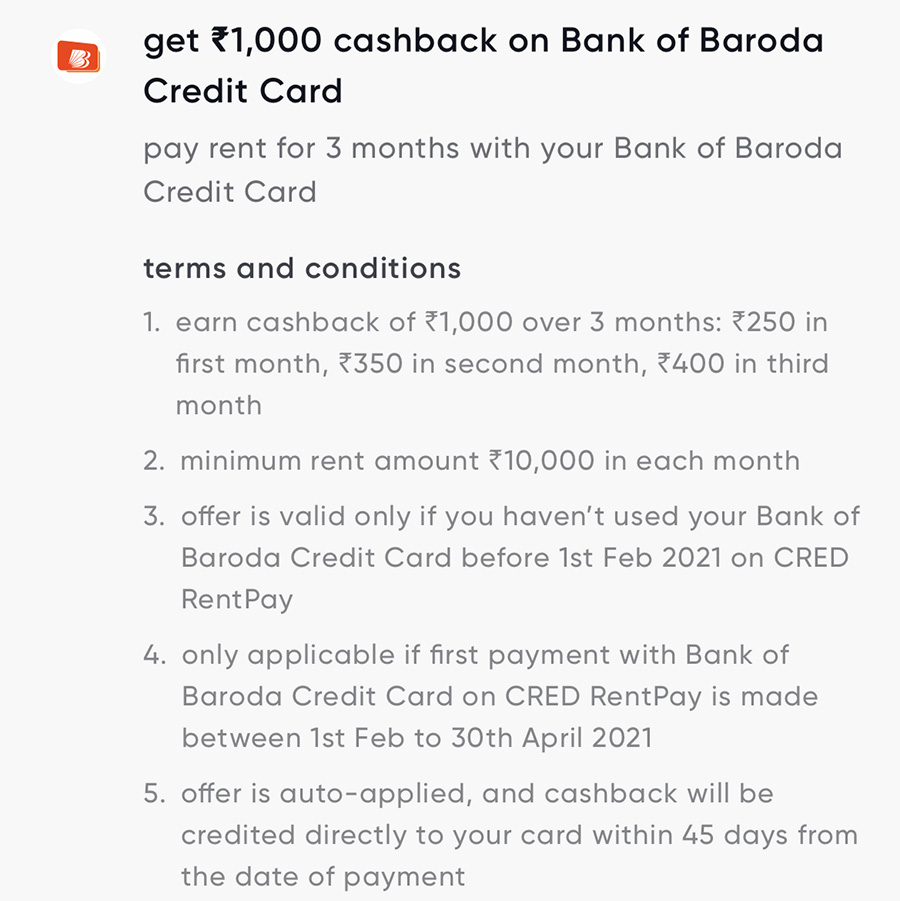This screenshot has width=900, height=901.
Task: Click 'within 45 days from' line
Action: (519, 835)
